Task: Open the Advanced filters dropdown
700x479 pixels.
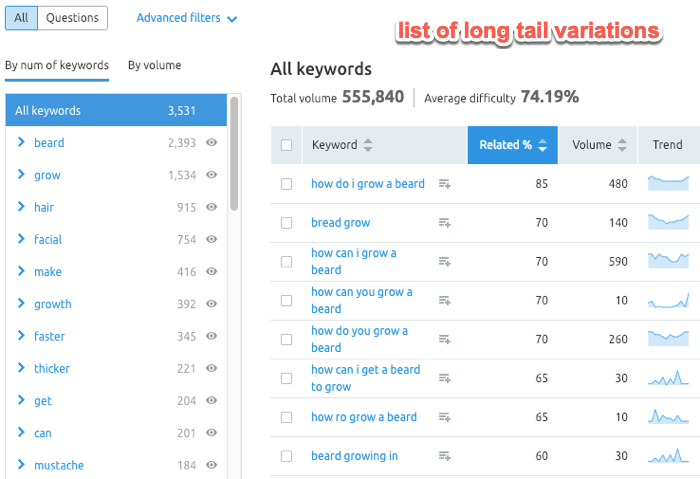Action: click(187, 18)
